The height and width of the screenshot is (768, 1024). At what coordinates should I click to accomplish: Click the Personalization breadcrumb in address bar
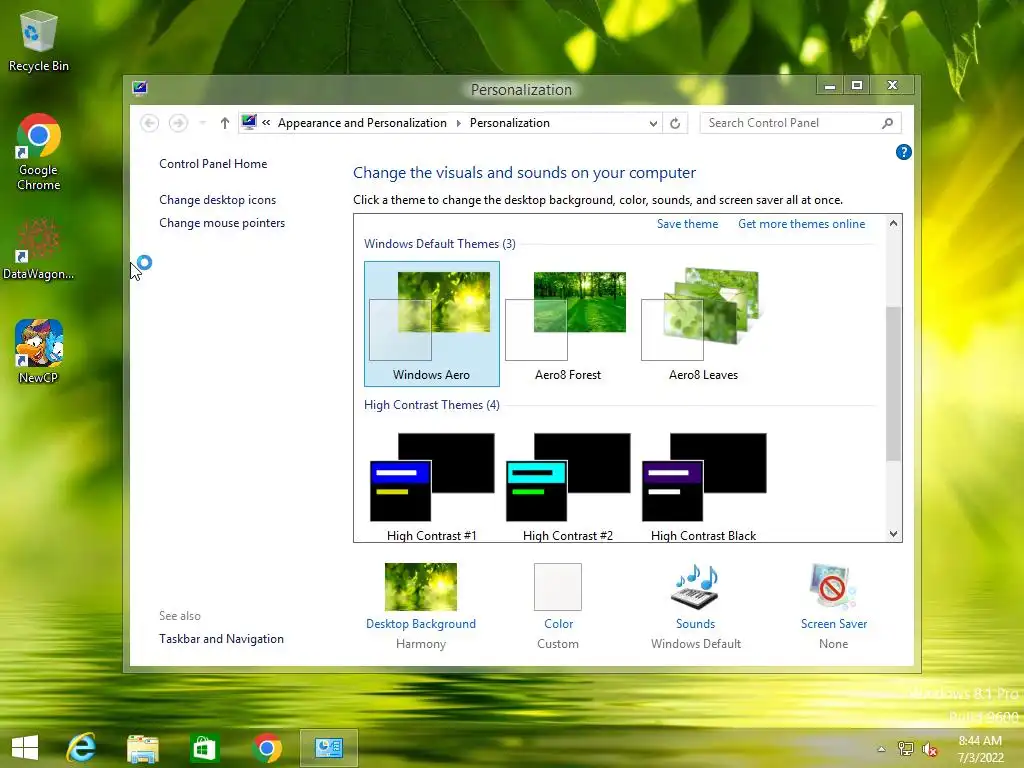[509, 123]
